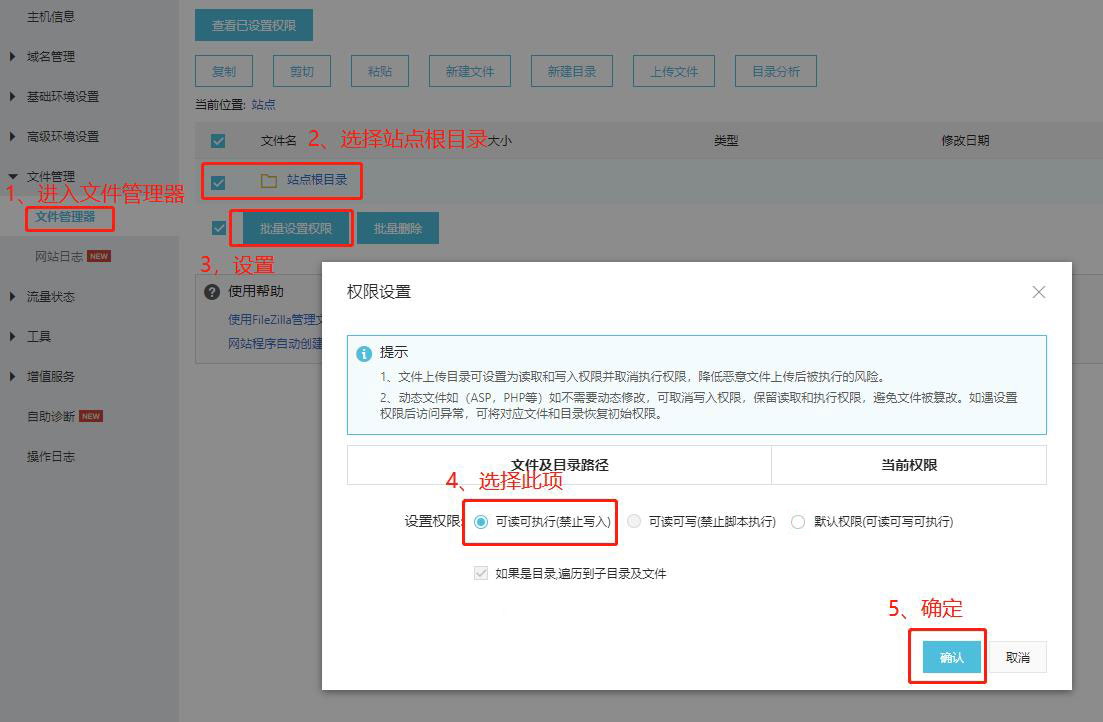This screenshot has width=1103, height=722.
Task: Click the 确认 button in the dialog
Action: coord(951,657)
